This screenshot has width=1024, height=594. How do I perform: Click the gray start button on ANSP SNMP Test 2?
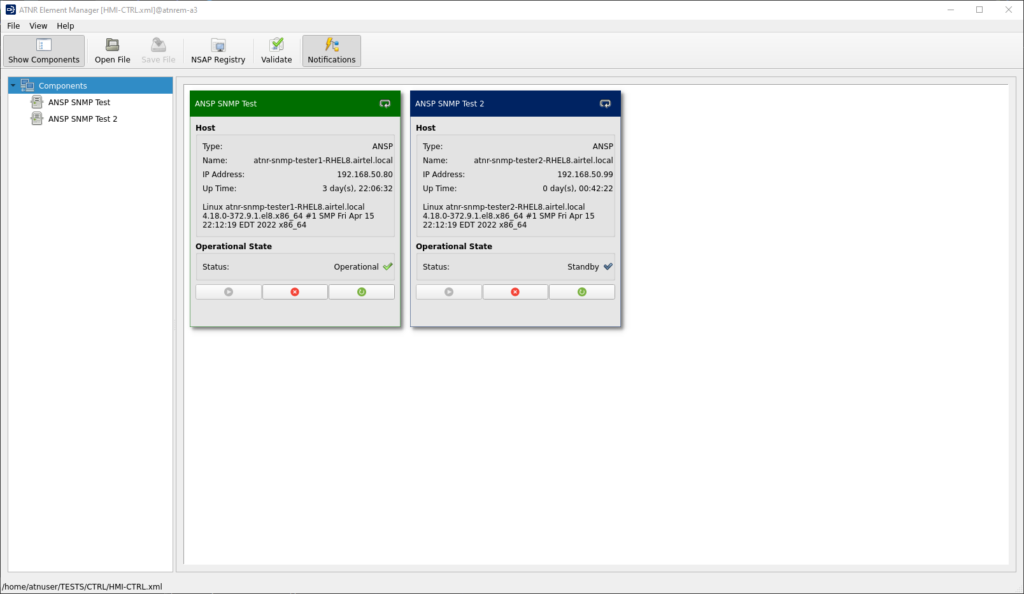tap(448, 292)
